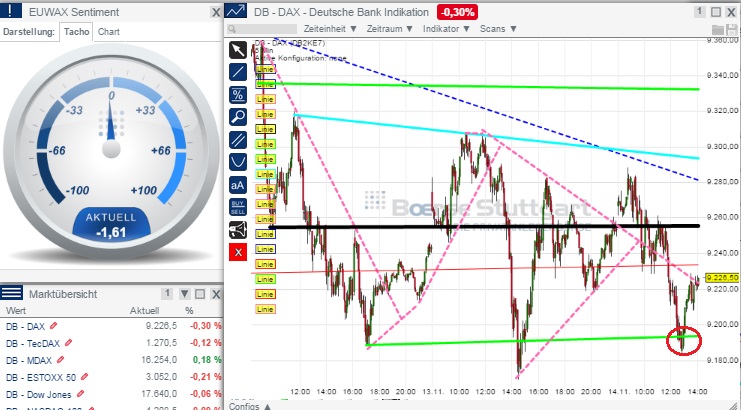Select the megaphone alert tool
Viewport: 741px width, 410px height.
coord(238,230)
